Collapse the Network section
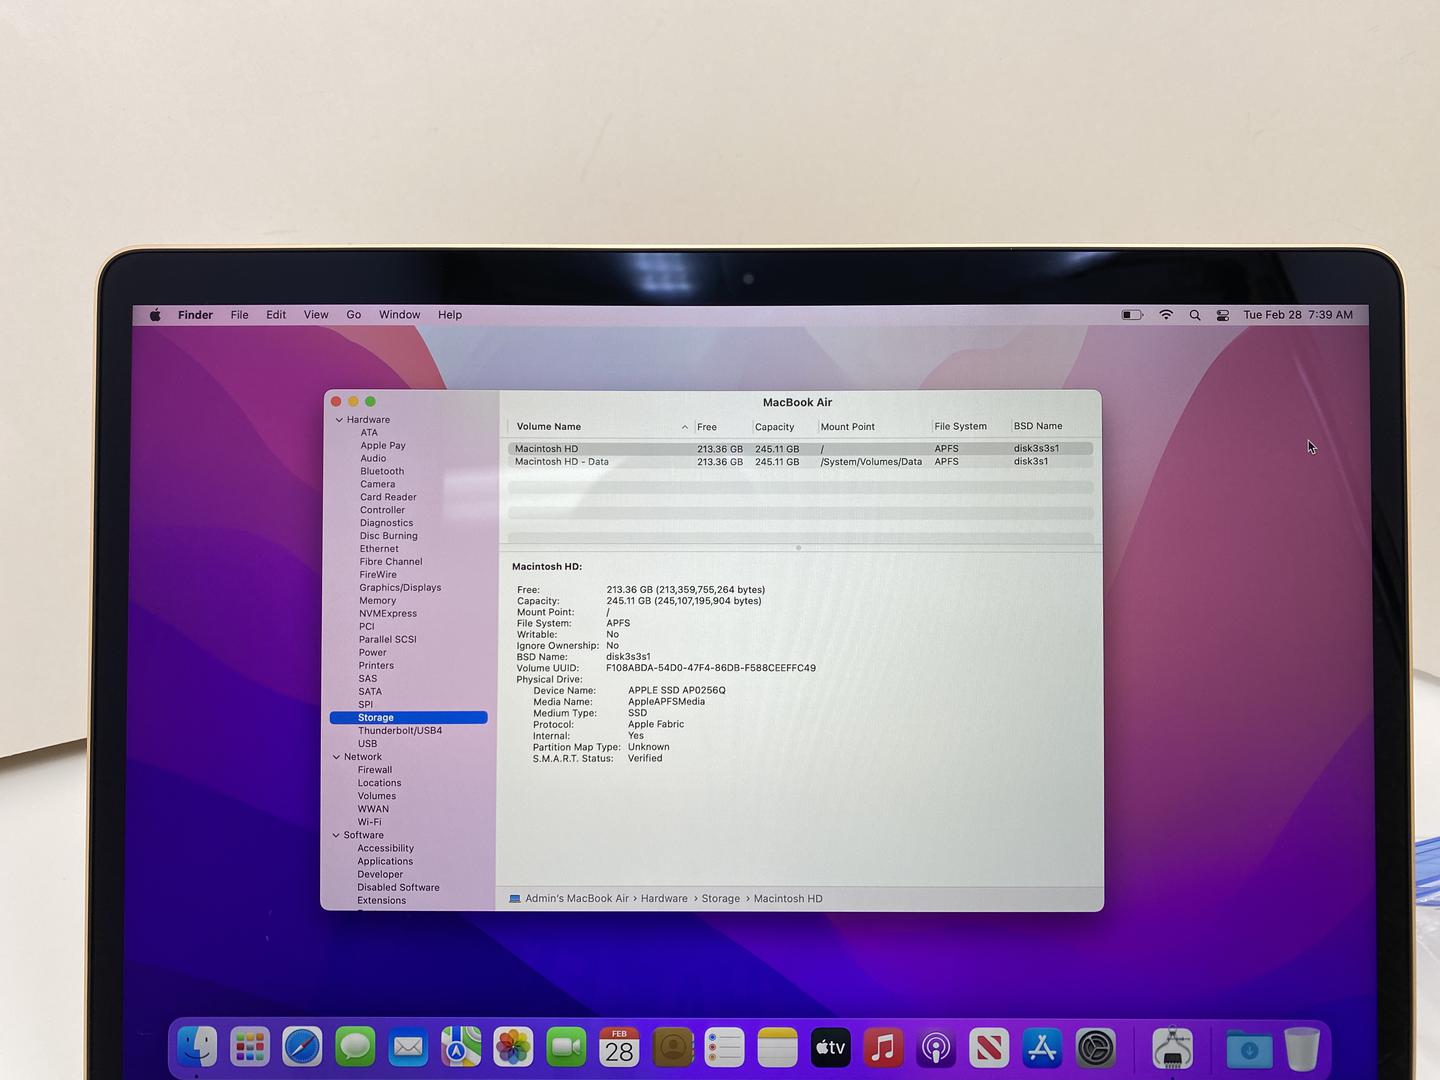 point(336,757)
